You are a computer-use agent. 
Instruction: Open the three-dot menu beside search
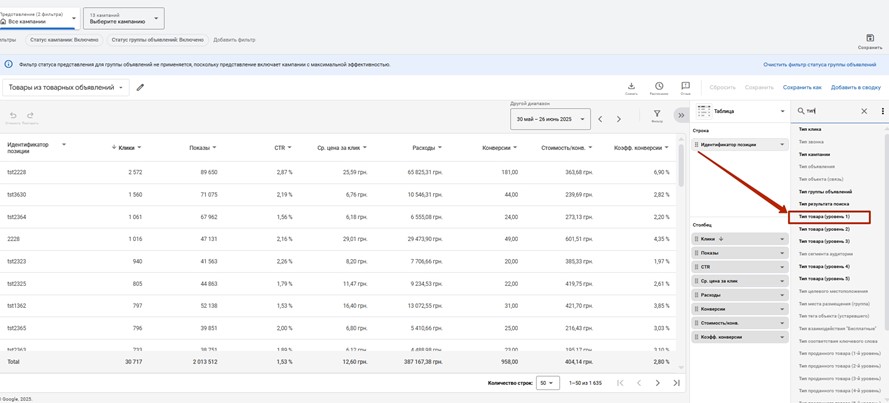click(882, 111)
